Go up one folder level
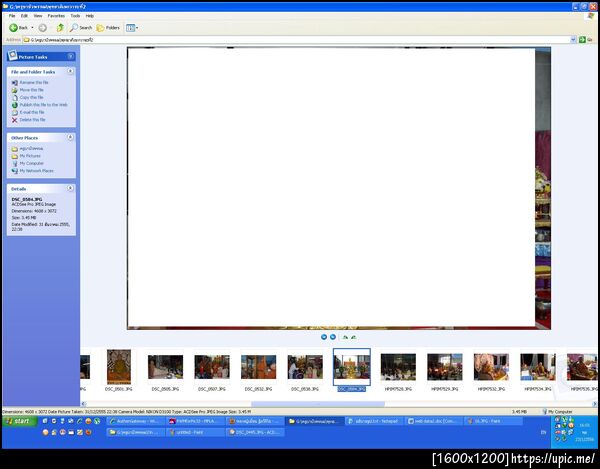 point(60,28)
